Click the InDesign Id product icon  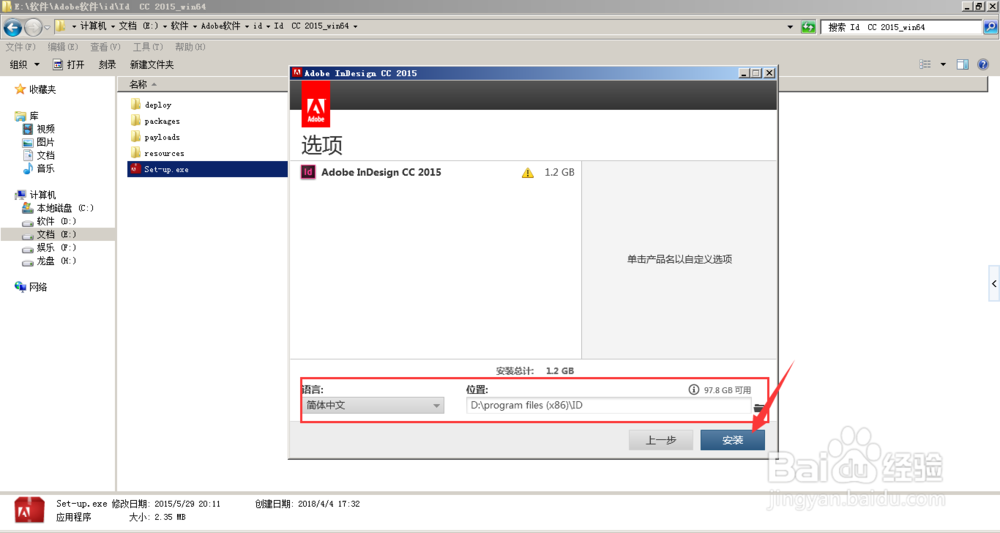point(308,172)
